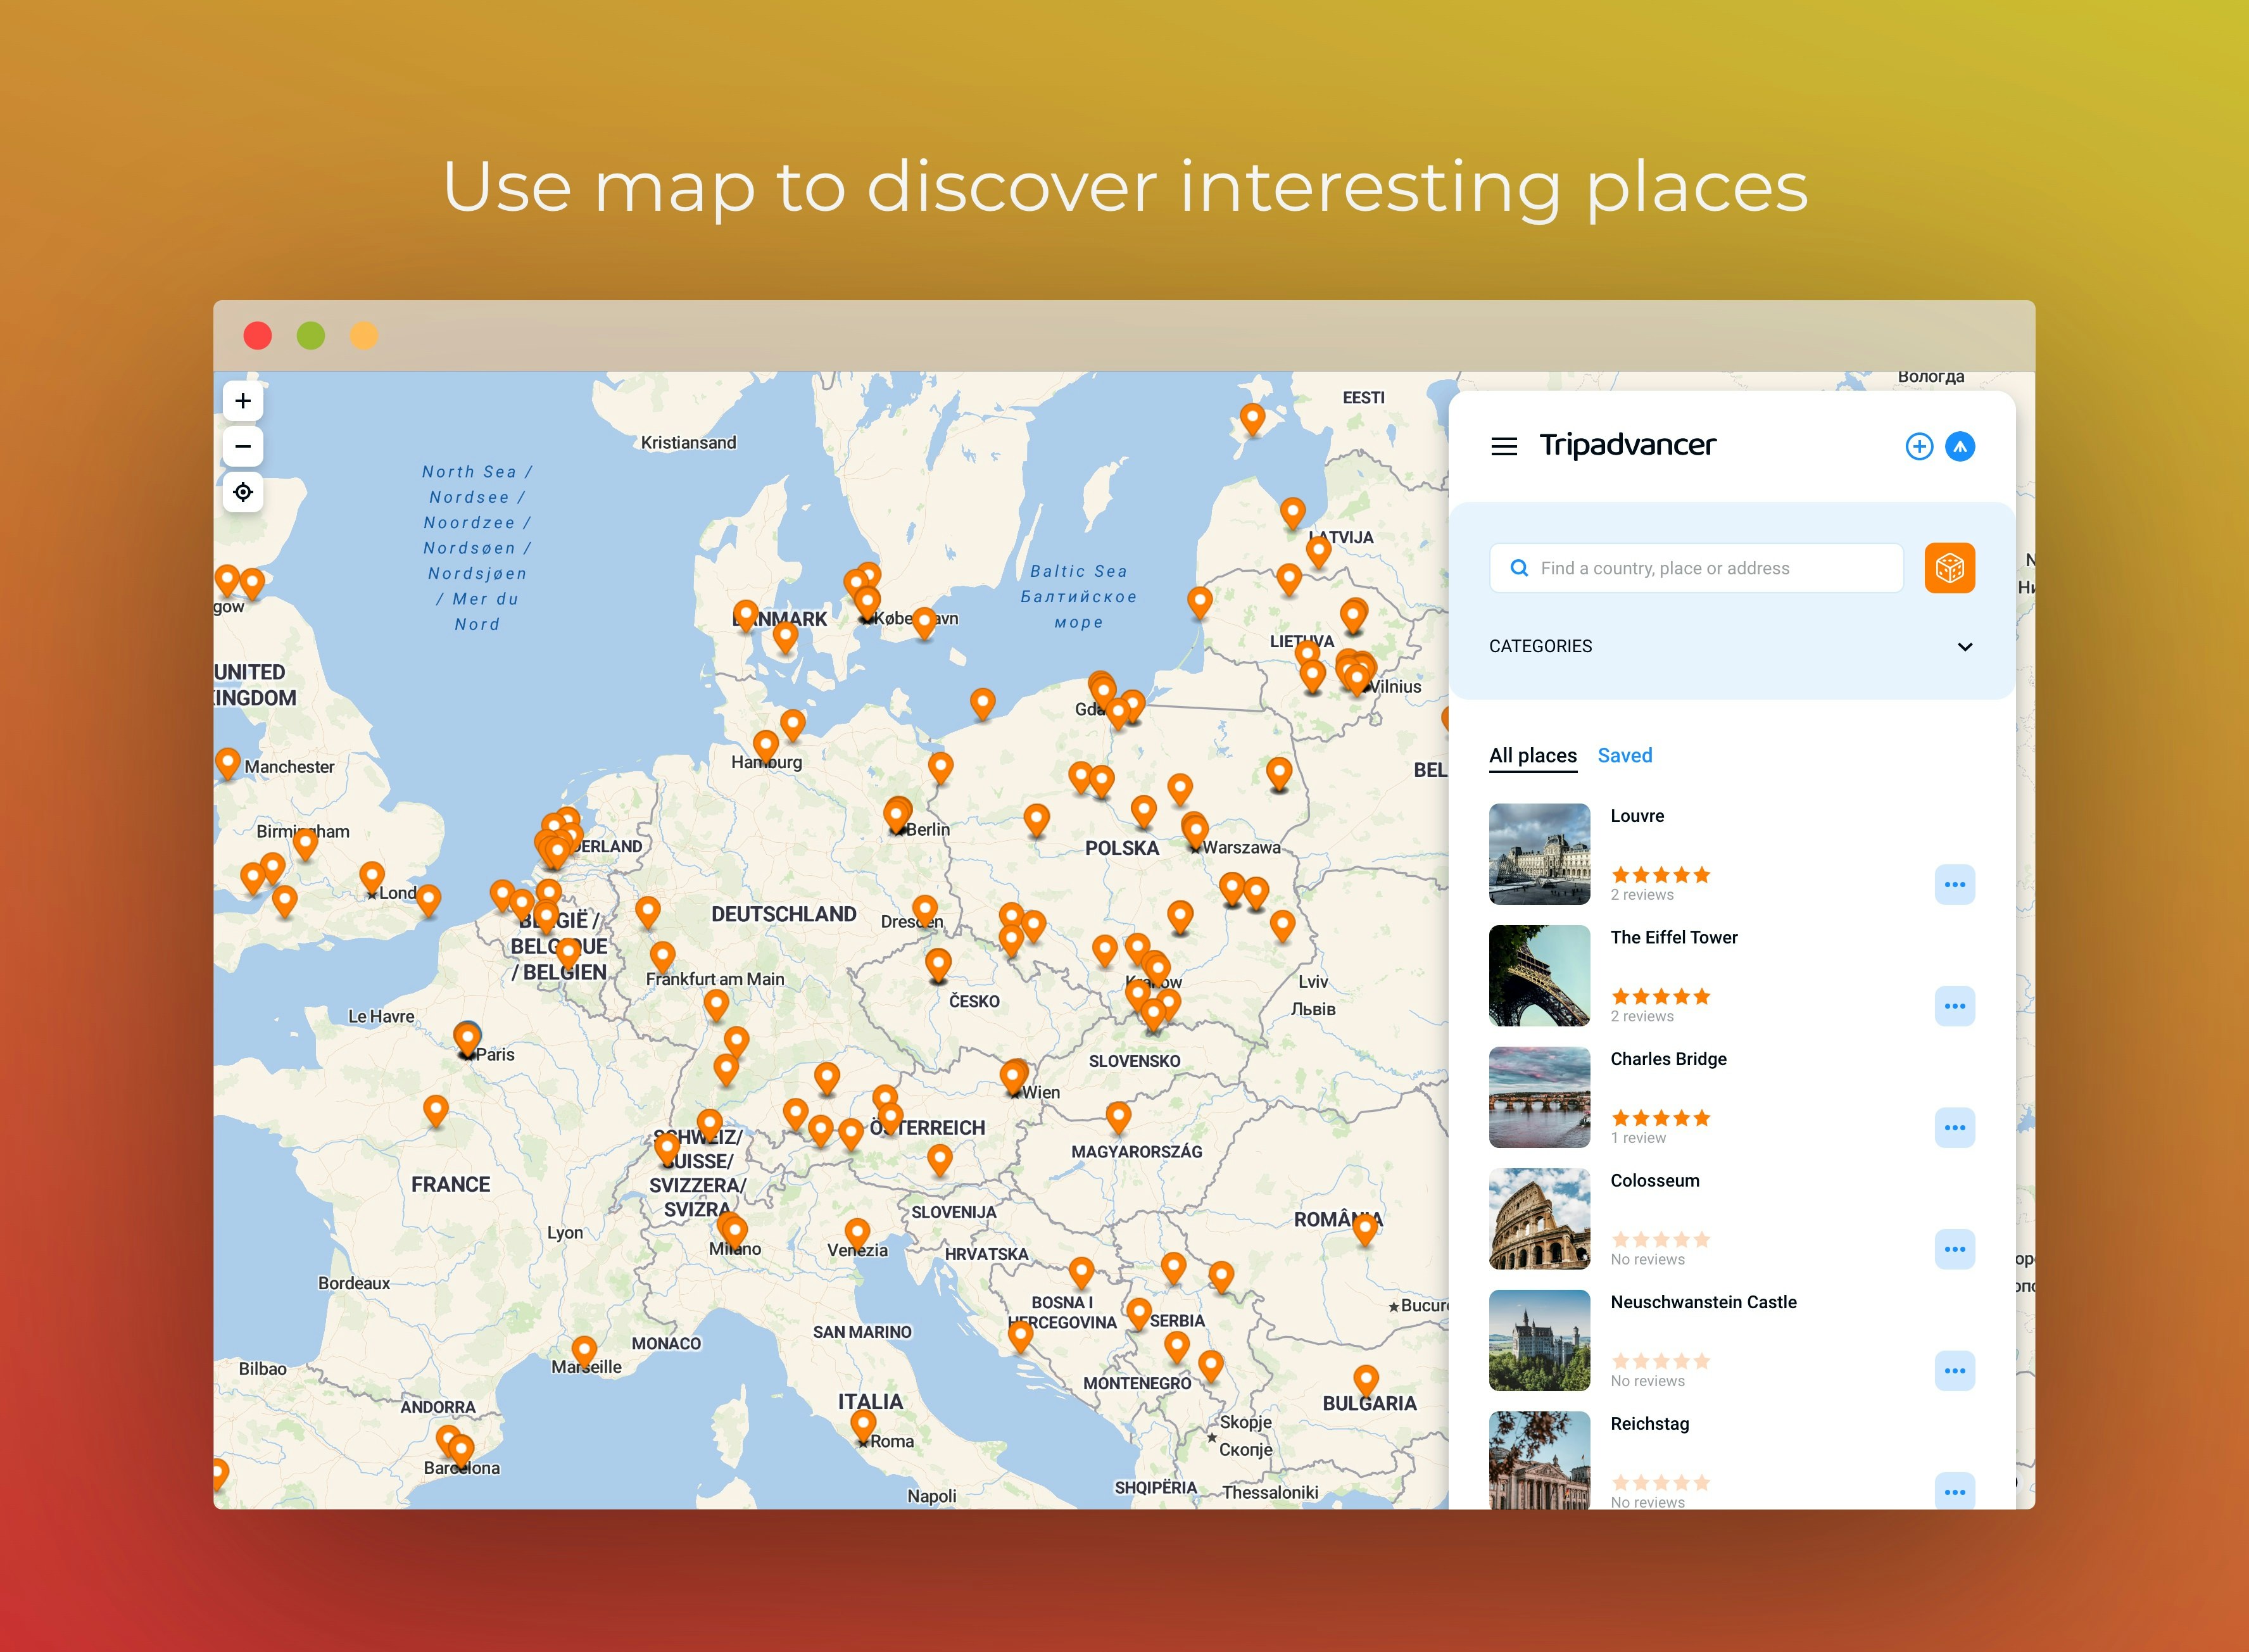This screenshot has width=2249, height=1652.
Task: Open the hamburger navigation menu
Action: pyautogui.click(x=1504, y=446)
